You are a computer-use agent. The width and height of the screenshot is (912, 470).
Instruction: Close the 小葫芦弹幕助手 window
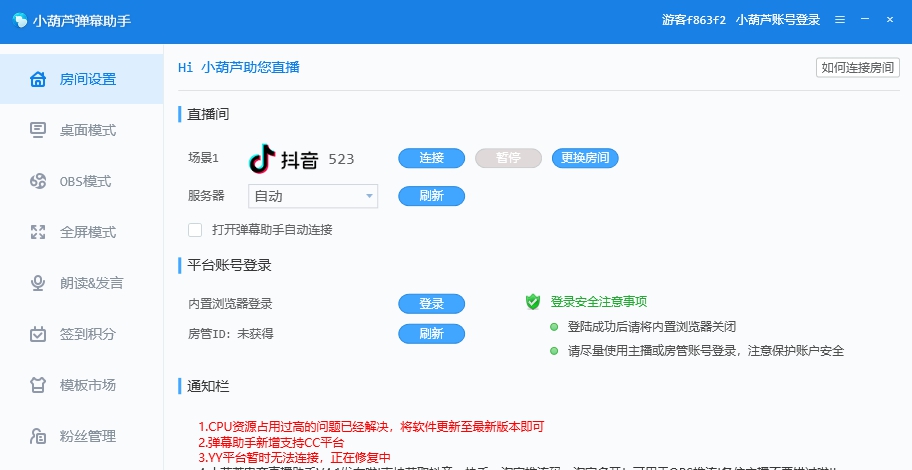click(890, 20)
